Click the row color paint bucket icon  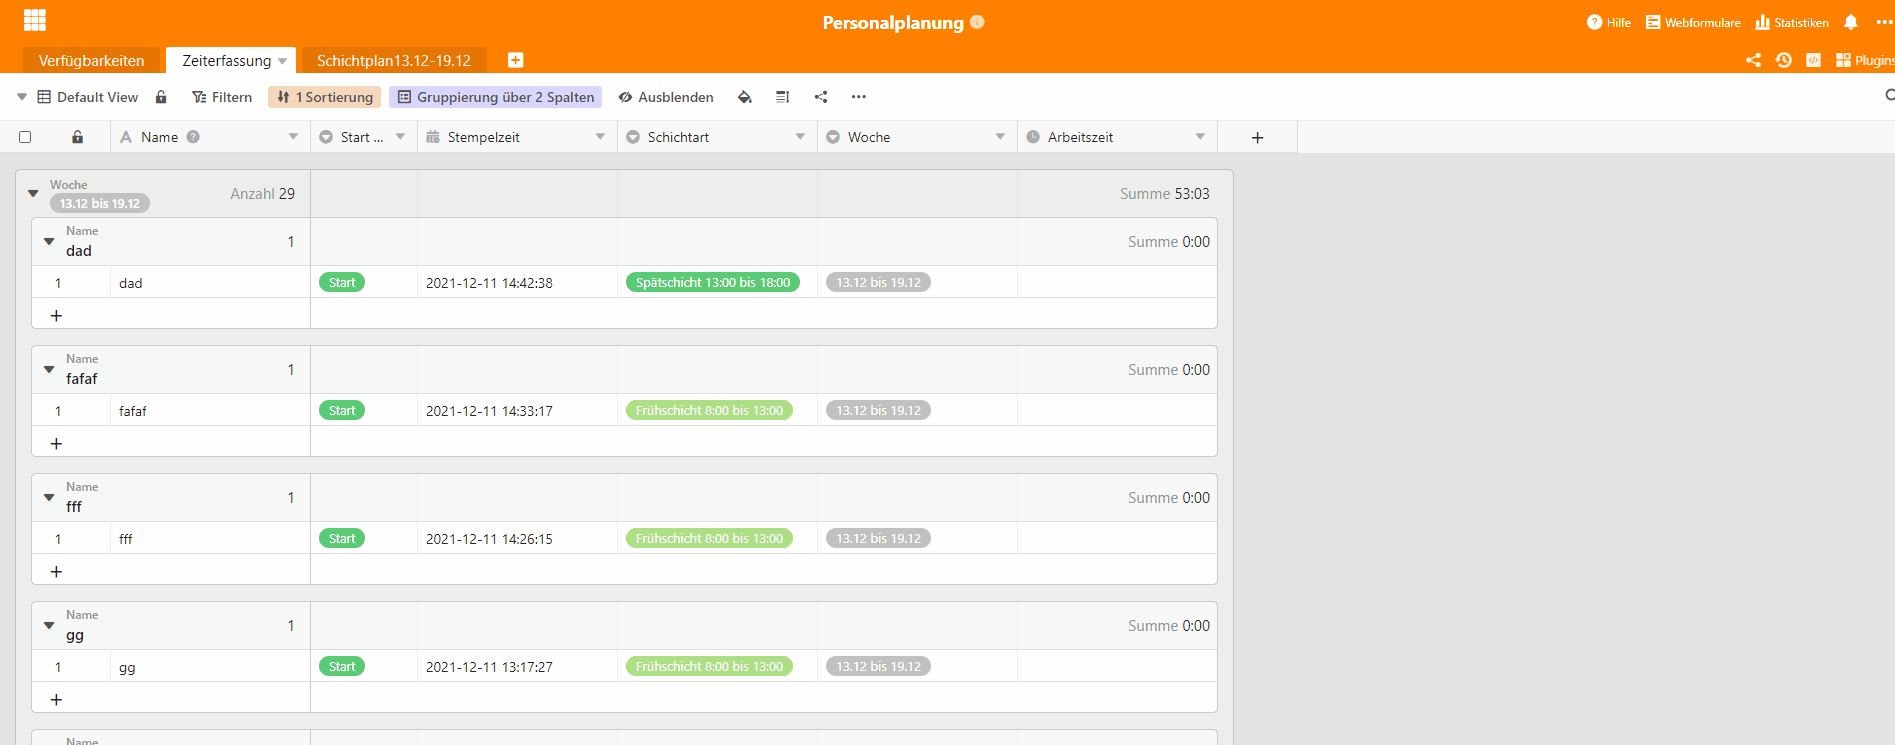click(744, 97)
